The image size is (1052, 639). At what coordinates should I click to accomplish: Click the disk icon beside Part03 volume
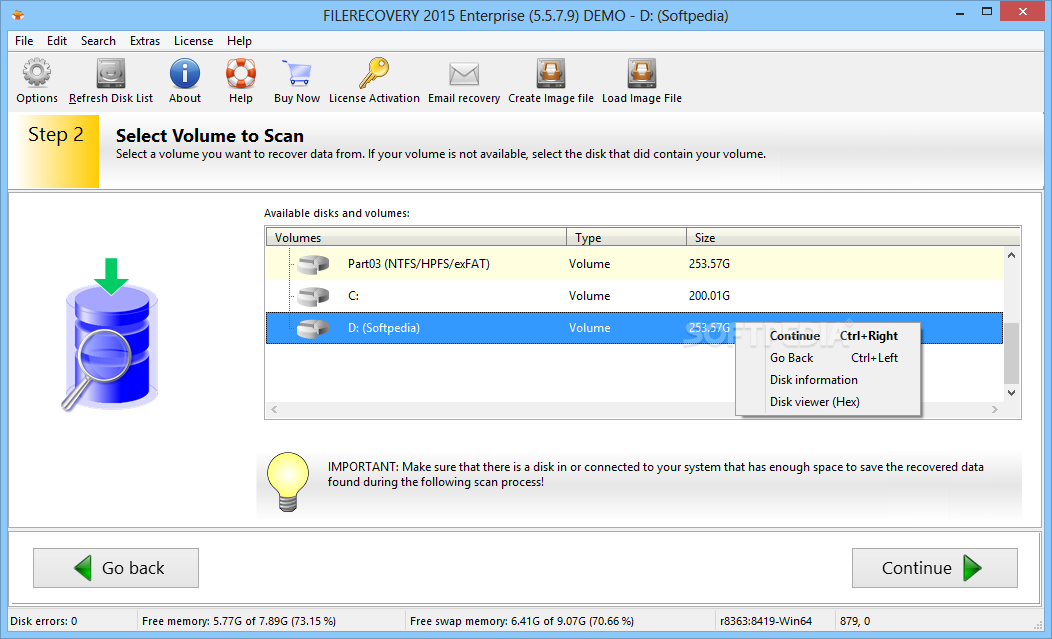(313, 264)
